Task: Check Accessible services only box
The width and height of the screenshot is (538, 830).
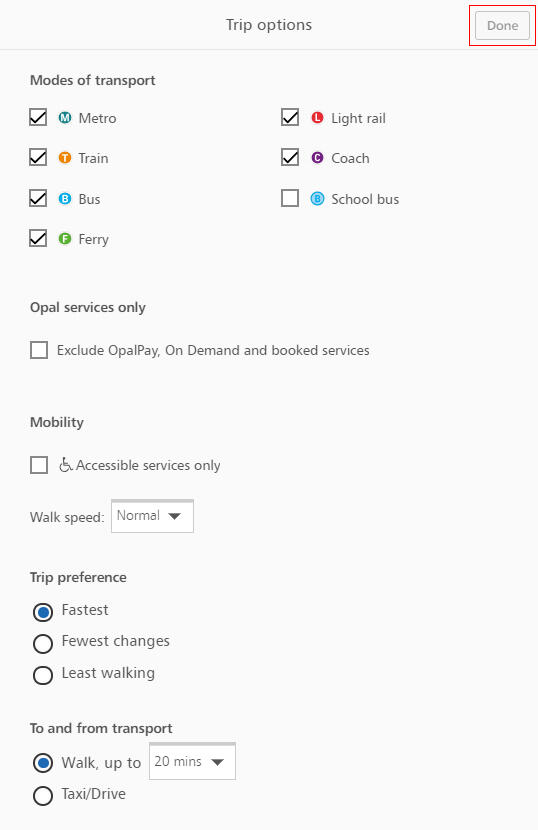Action: pyautogui.click(x=39, y=465)
